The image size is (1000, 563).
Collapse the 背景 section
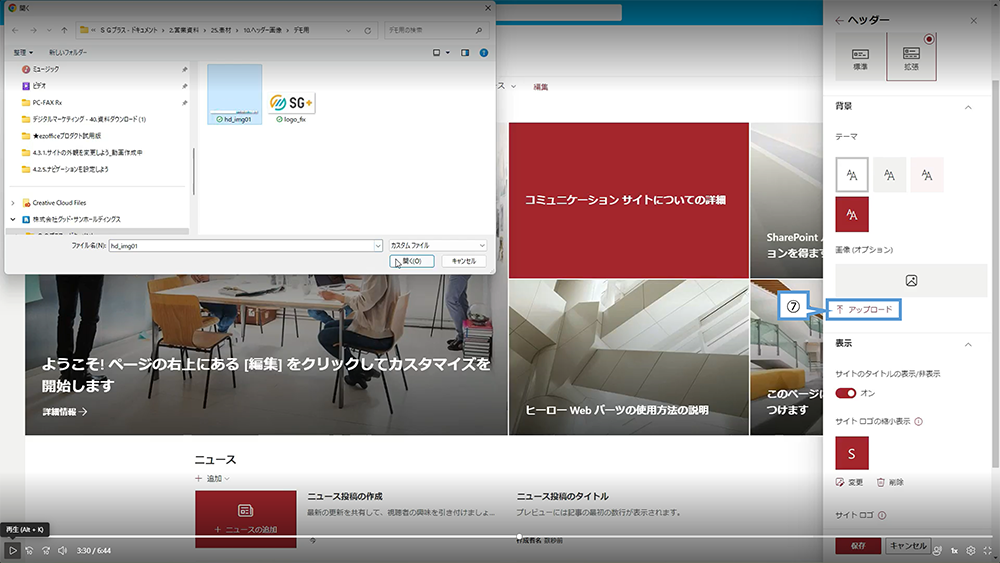[968, 107]
